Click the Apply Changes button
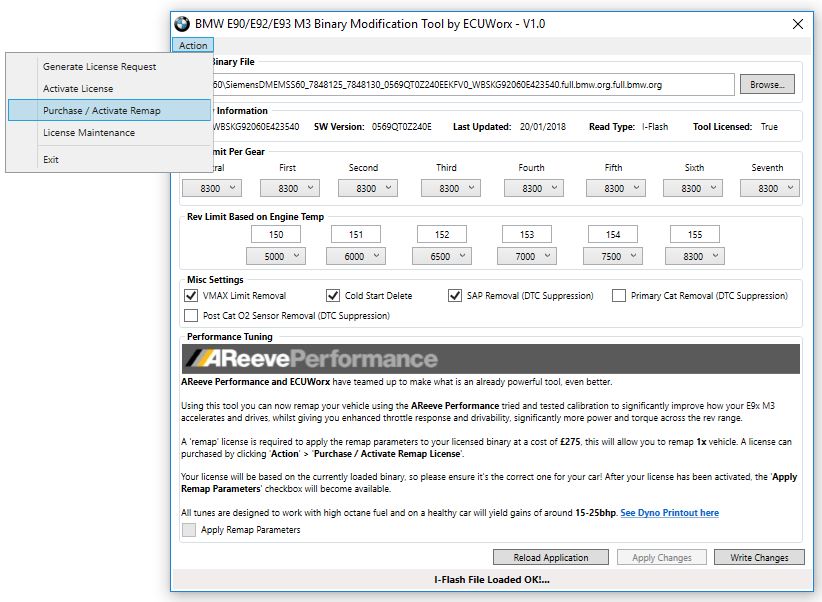 [x=662, y=557]
